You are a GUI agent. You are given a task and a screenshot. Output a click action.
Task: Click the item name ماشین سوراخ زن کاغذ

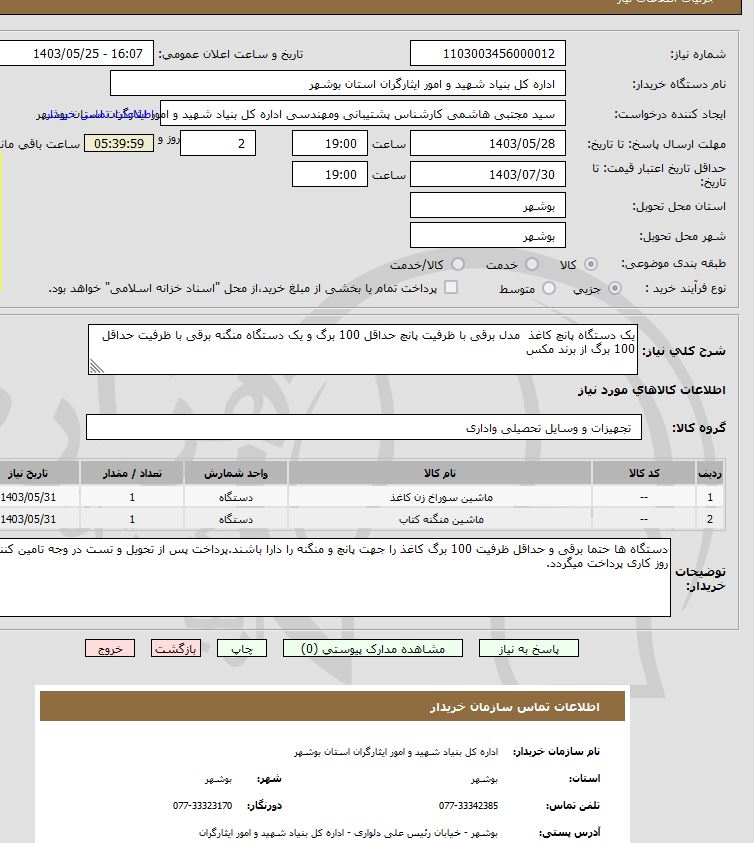click(441, 497)
